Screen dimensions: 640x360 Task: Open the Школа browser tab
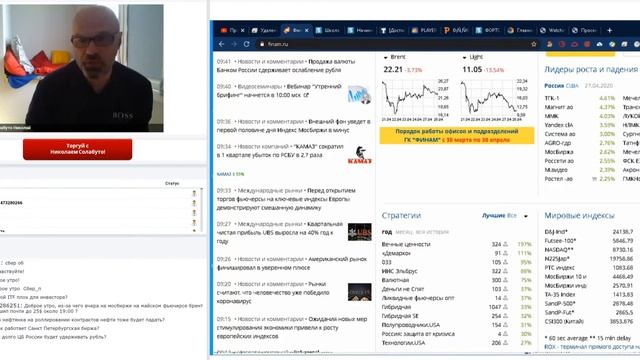click(x=328, y=30)
